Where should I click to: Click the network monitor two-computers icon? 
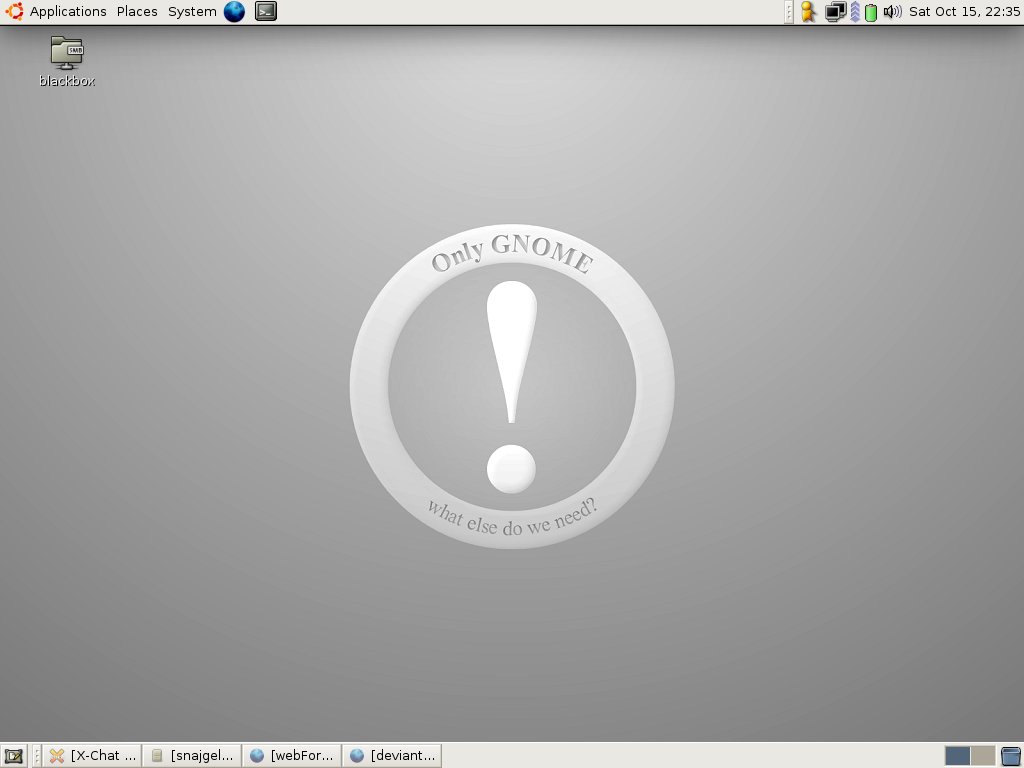(x=835, y=12)
